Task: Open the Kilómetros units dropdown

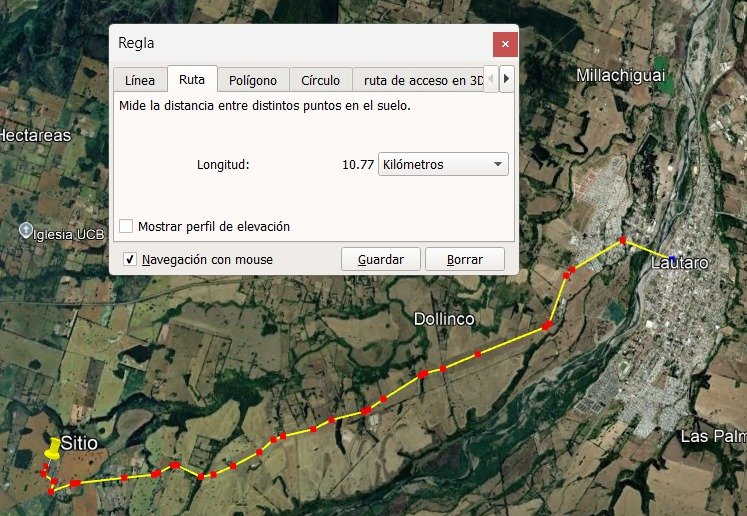Action: (x=443, y=164)
